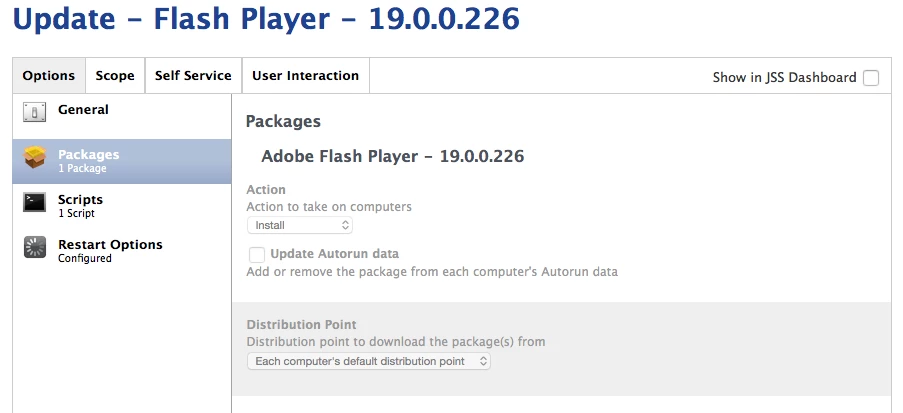This screenshot has height=413, width=903.
Task: Select General in the sidebar list
Action: pyautogui.click(x=84, y=110)
